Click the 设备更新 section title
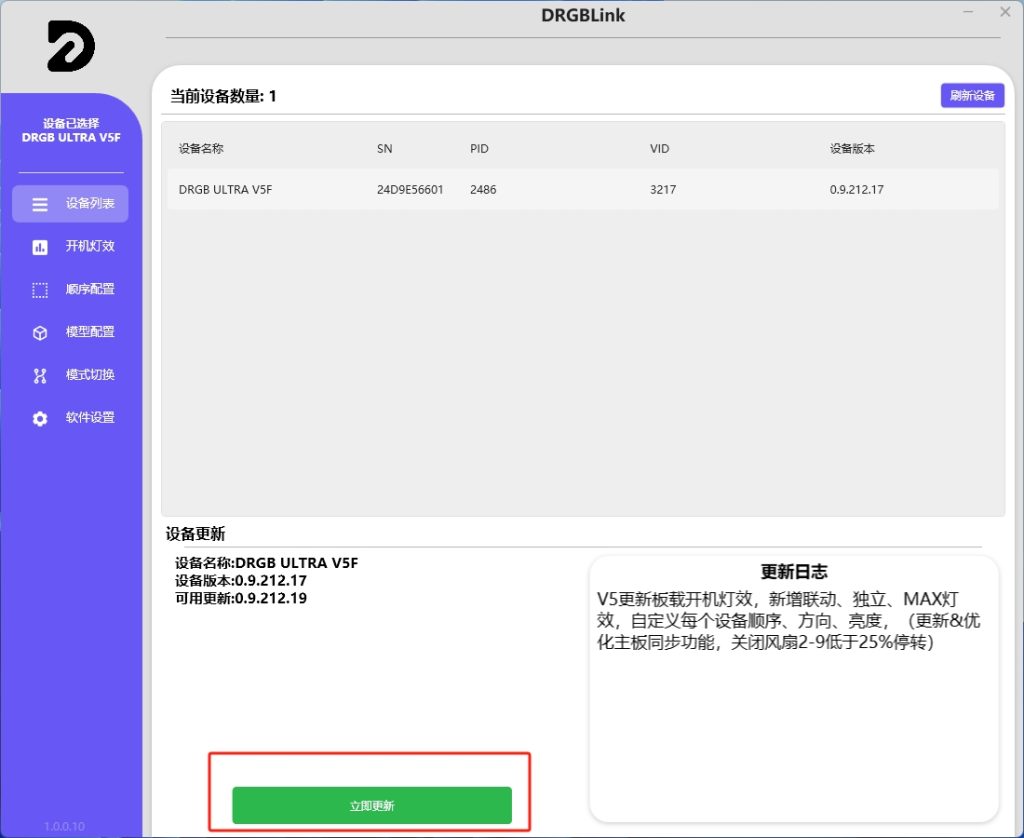The image size is (1024, 838). pyautogui.click(x=195, y=534)
